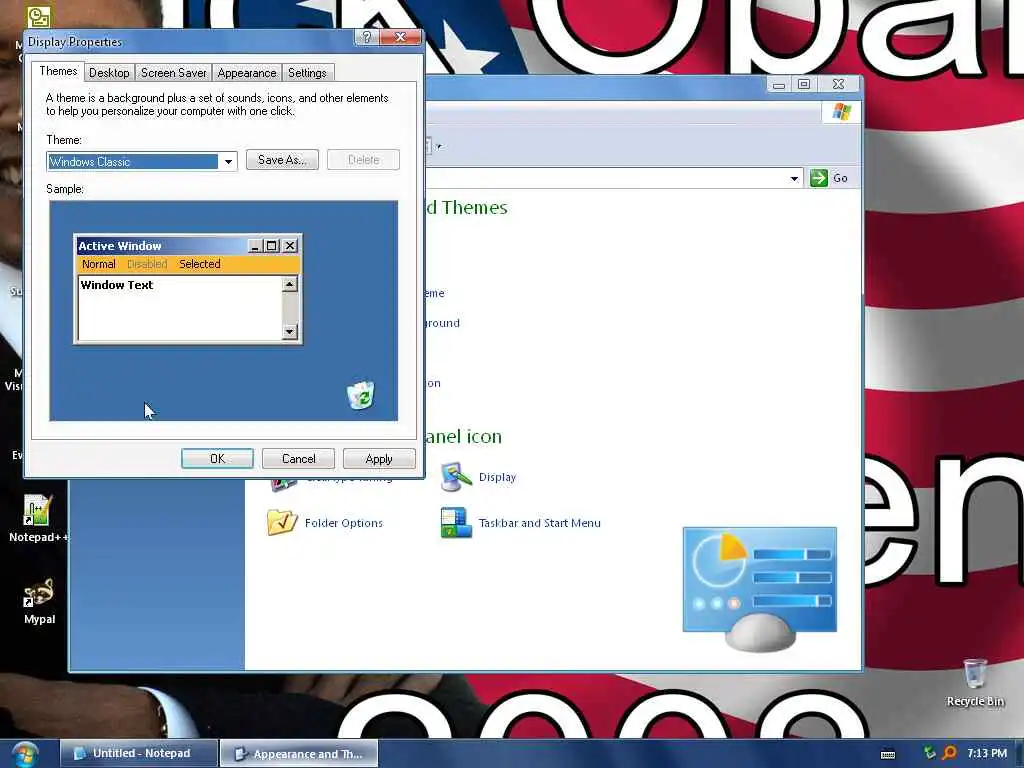1024x768 pixels.
Task: Switch to the Untitled - Notepad taskbar button
Action: pos(138,753)
